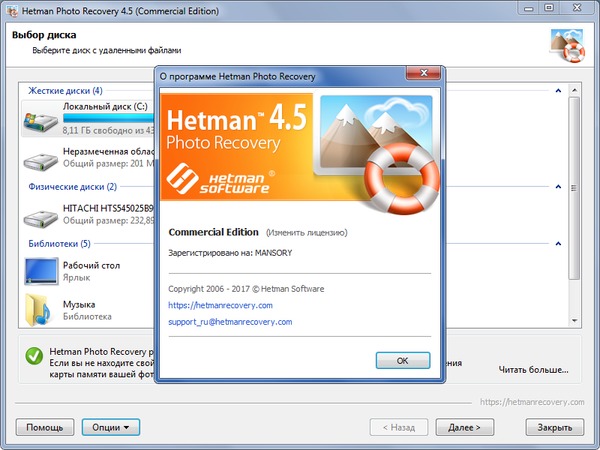Click the scroll down arrow in disk list
Screen dimensions: 600x450
[574, 321]
